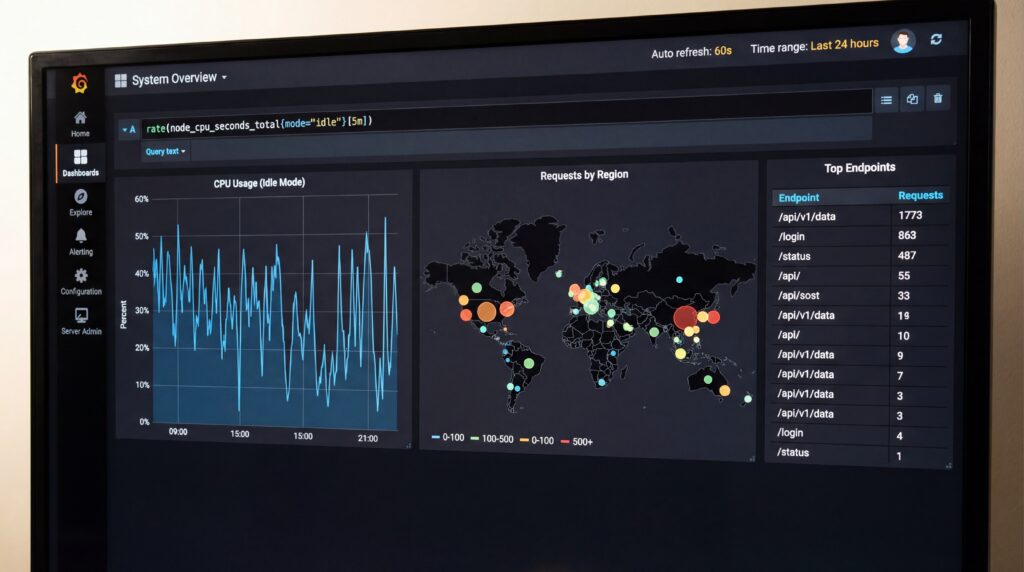Click the refresh dashboard icon
The image size is (1024, 572).
click(936, 39)
